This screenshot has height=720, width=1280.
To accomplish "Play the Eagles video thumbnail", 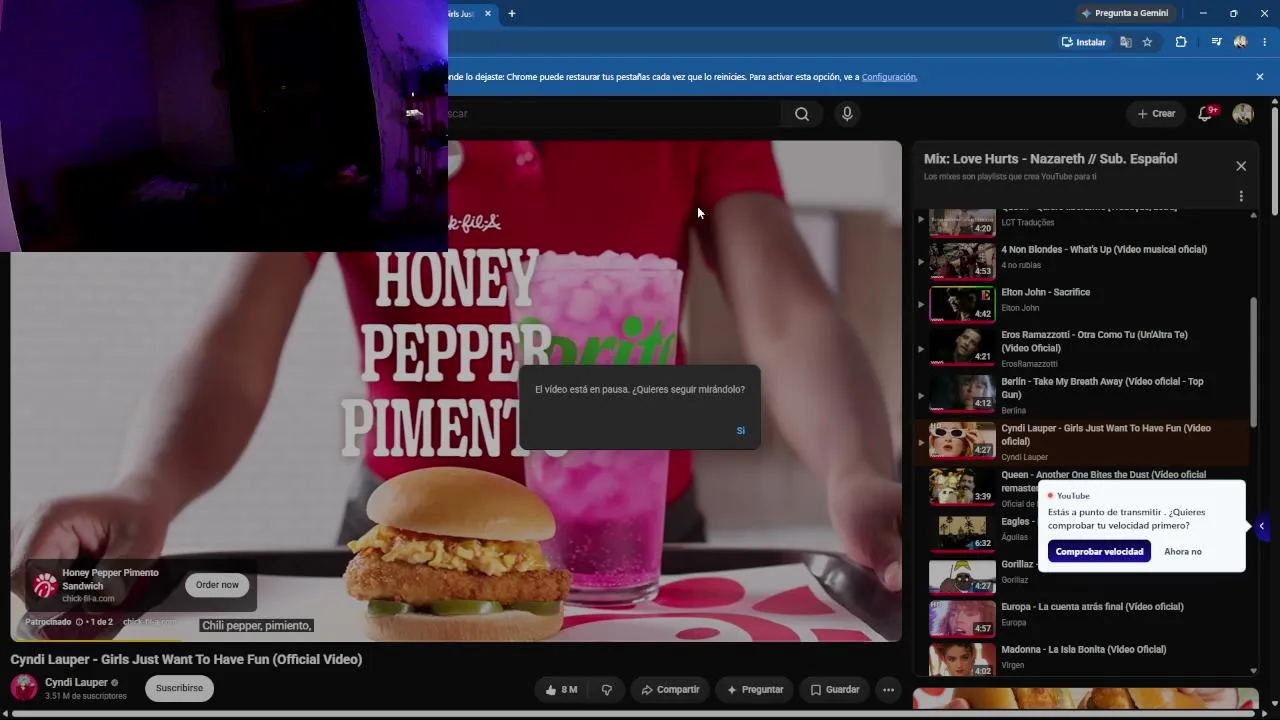I will 962,533.
